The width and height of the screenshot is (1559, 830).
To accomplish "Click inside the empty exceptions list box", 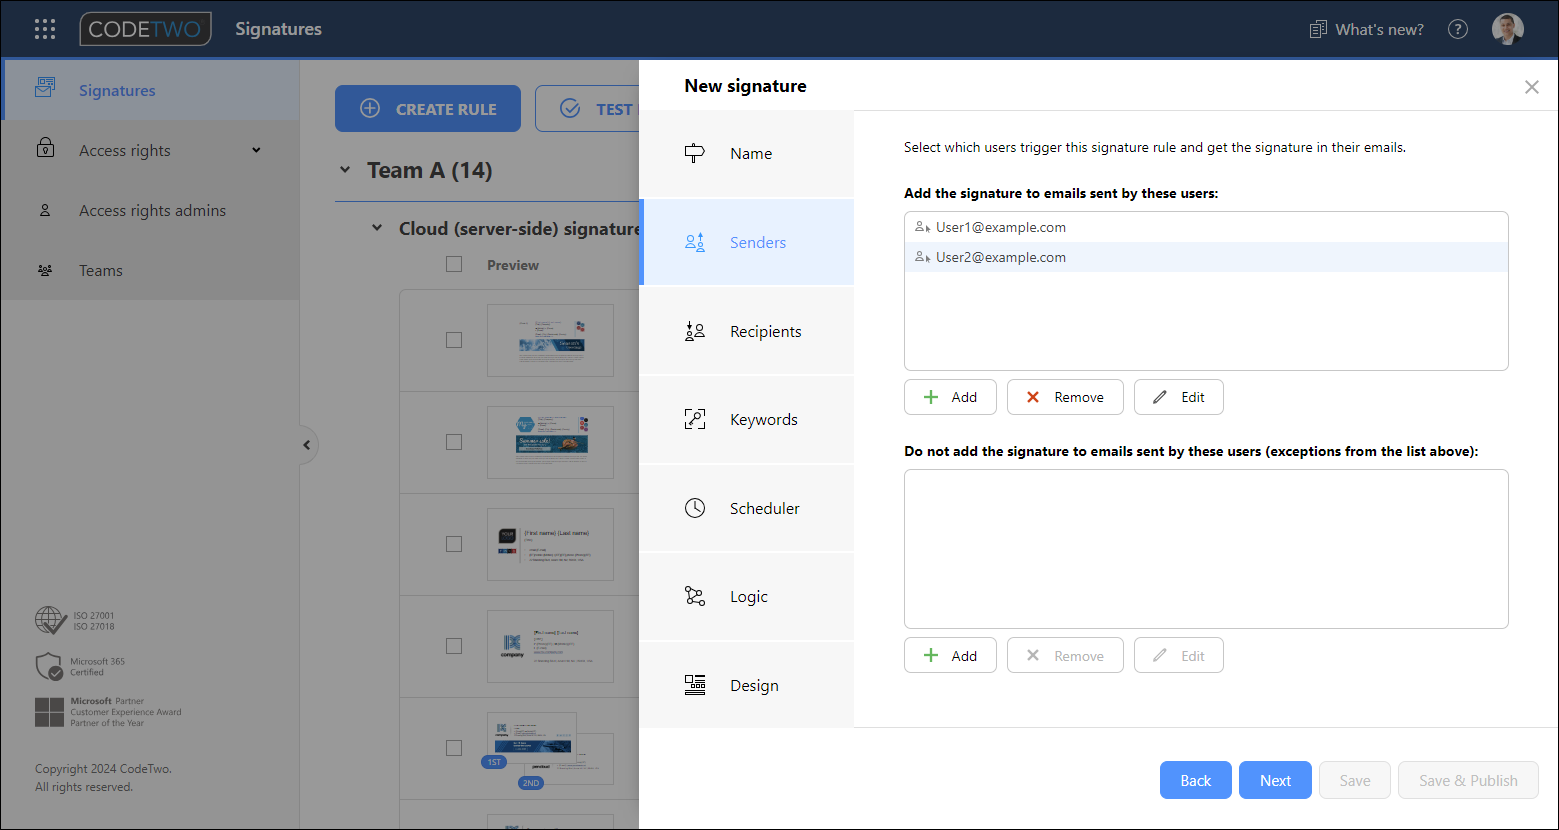I will tap(1206, 549).
